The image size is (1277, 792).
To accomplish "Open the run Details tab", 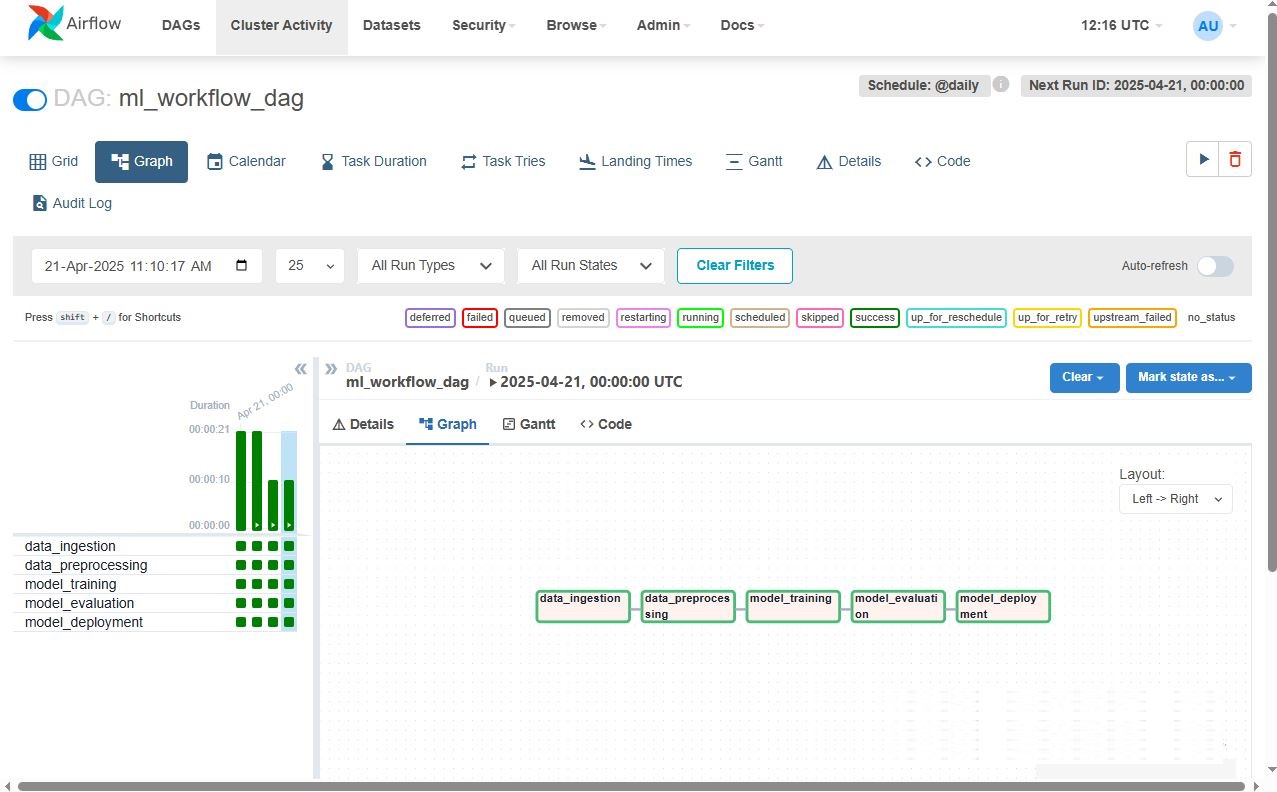I will (x=363, y=425).
